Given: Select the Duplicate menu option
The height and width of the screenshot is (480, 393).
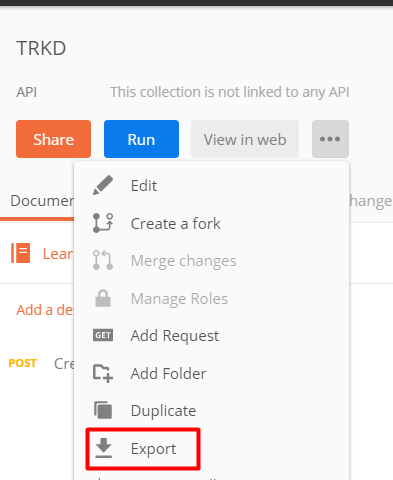Looking at the screenshot, I should pos(164,411).
